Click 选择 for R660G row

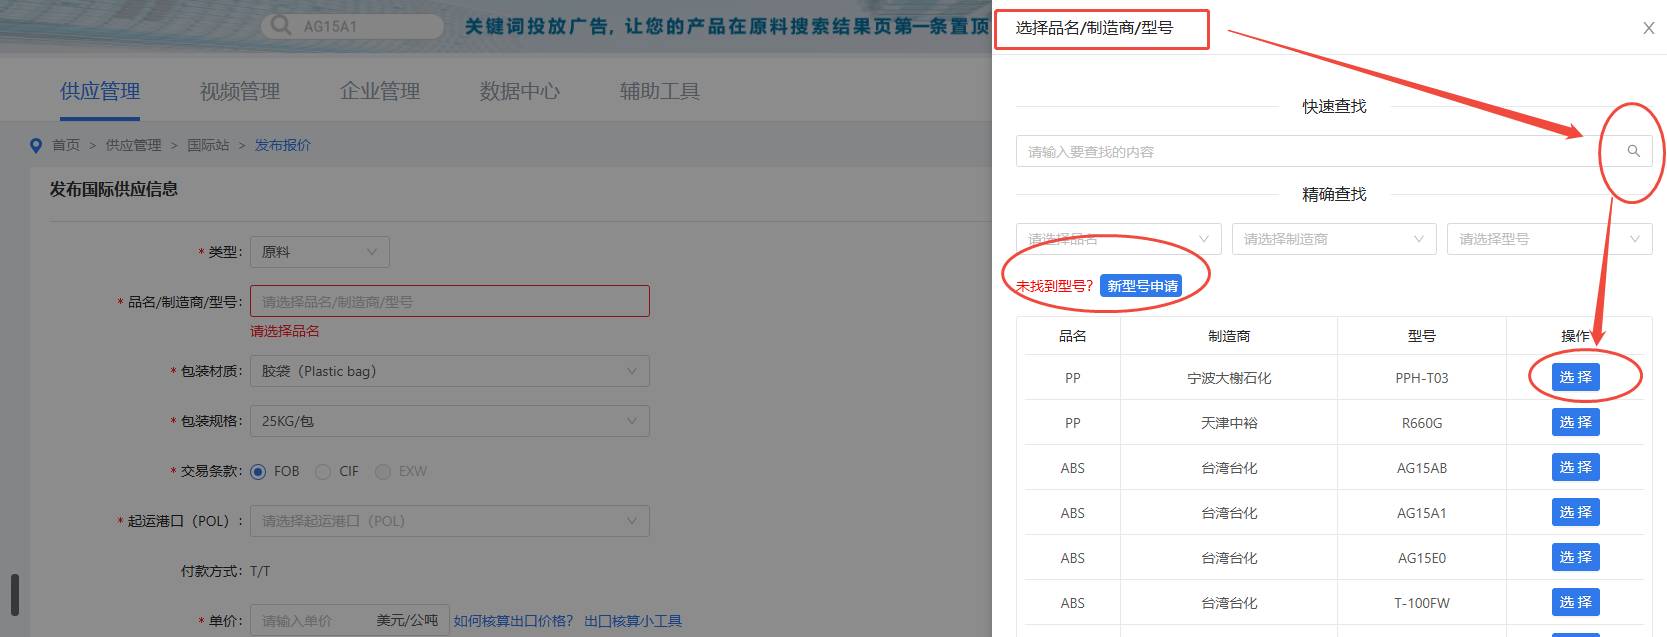click(1576, 422)
